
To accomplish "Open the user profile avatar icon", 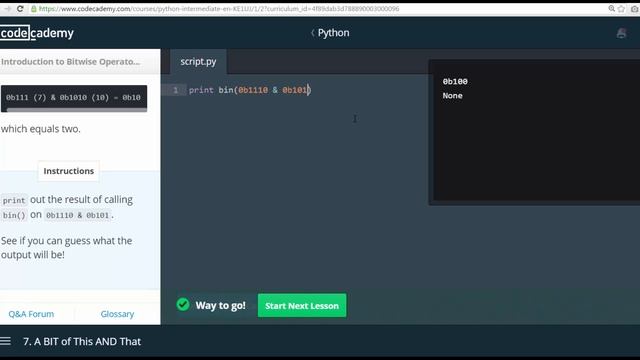I will [621, 33].
